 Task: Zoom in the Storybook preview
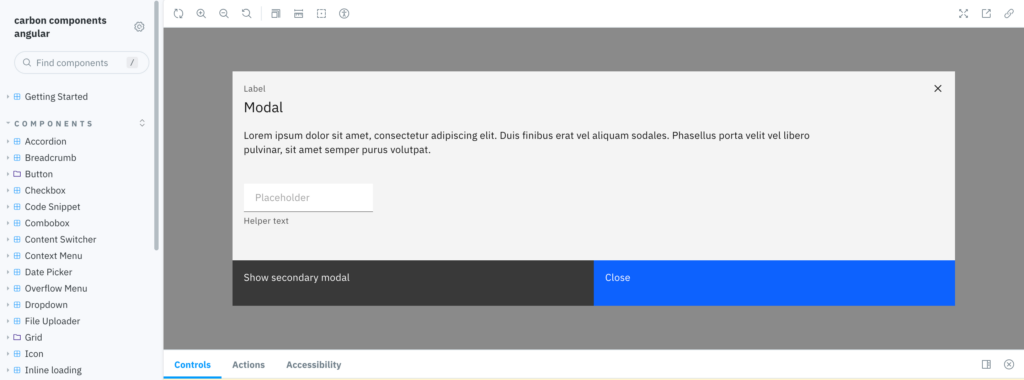(x=201, y=13)
